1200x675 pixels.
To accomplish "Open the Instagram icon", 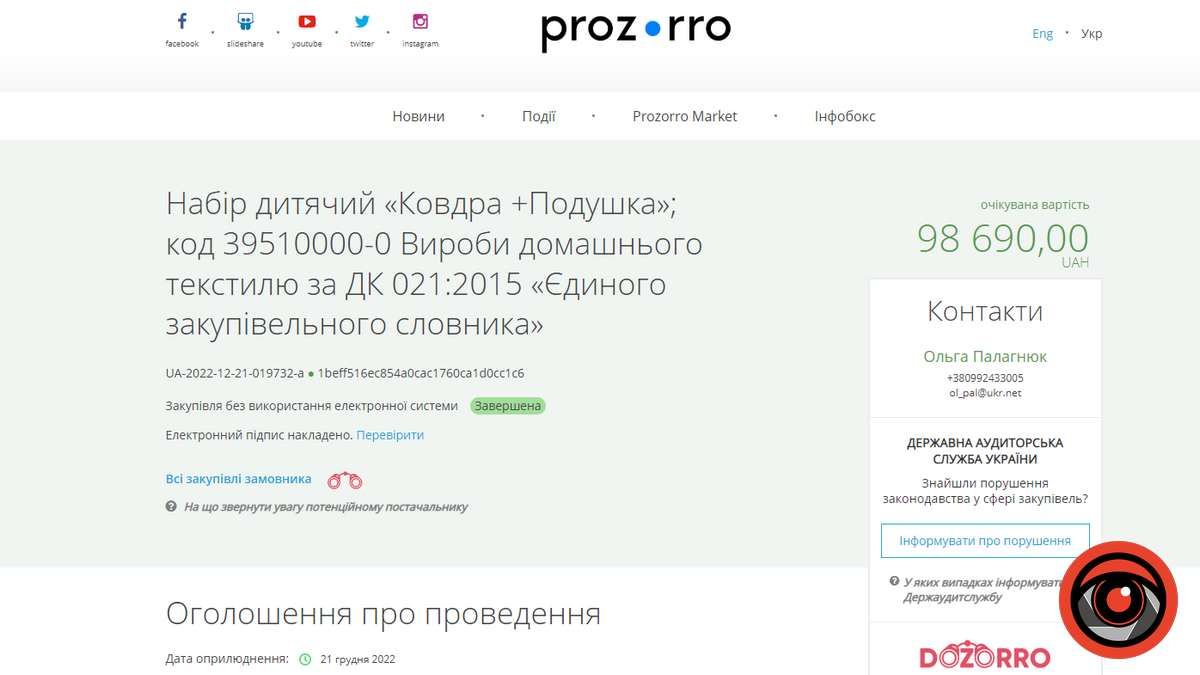I will coord(420,20).
